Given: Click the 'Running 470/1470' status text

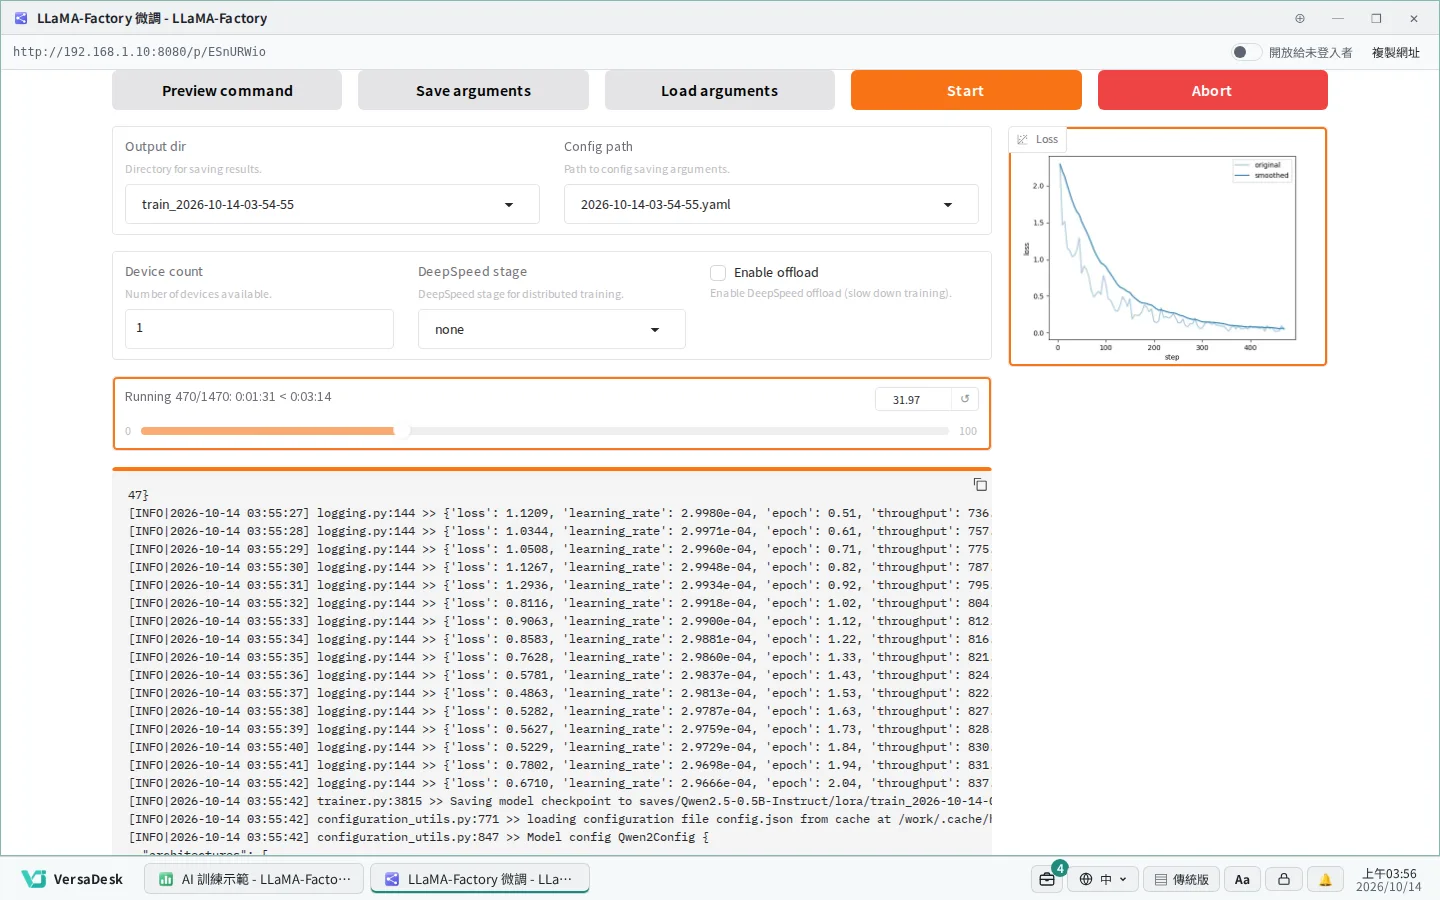Looking at the screenshot, I should (227, 397).
